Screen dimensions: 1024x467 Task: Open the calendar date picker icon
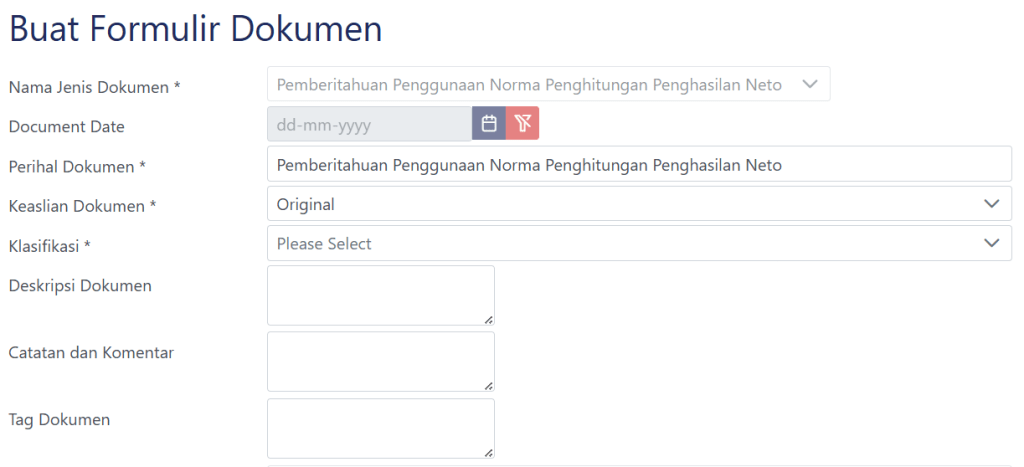click(x=489, y=124)
